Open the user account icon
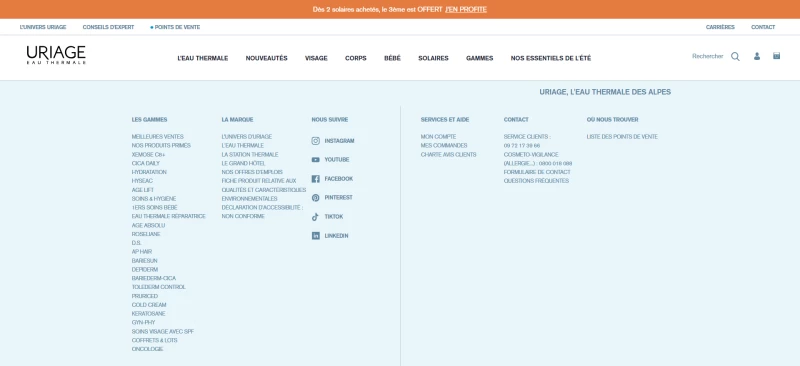This screenshot has width=800, height=366. 757,56
